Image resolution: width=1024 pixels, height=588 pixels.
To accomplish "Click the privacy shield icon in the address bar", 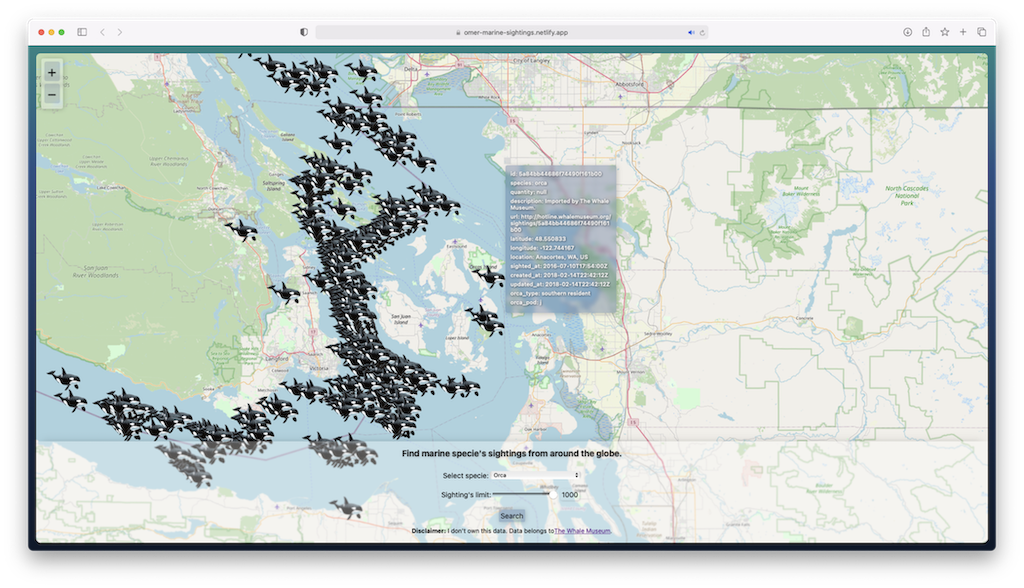I will (302, 31).
